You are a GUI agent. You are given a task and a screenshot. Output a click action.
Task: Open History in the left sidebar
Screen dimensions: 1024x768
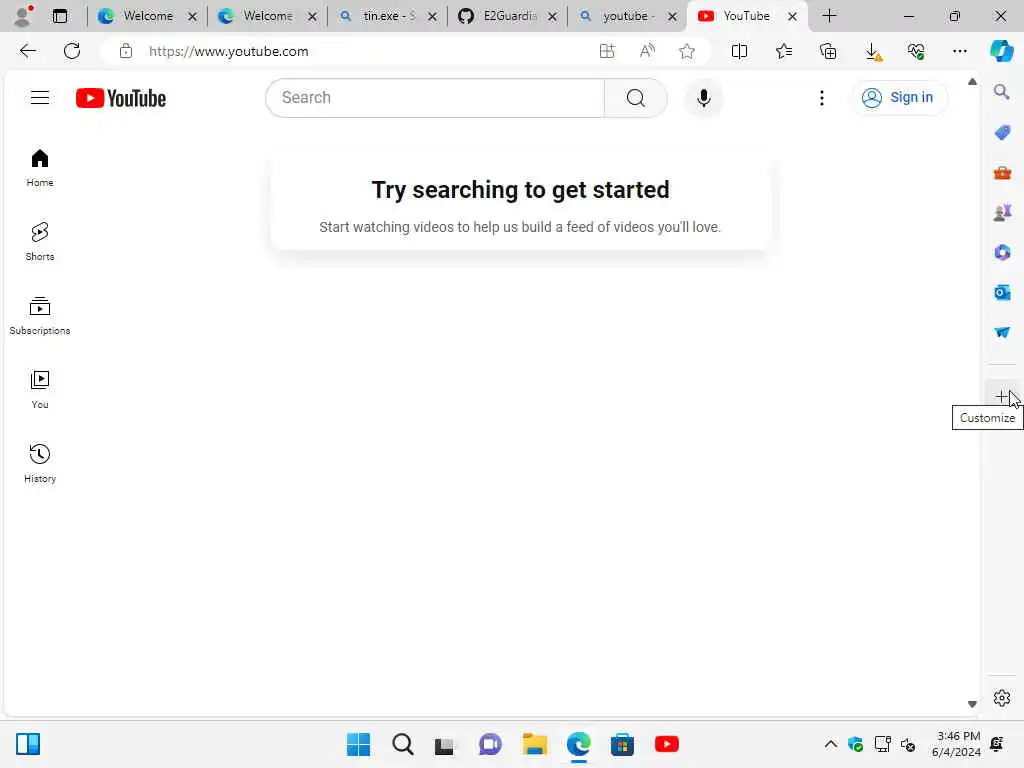tap(40, 463)
